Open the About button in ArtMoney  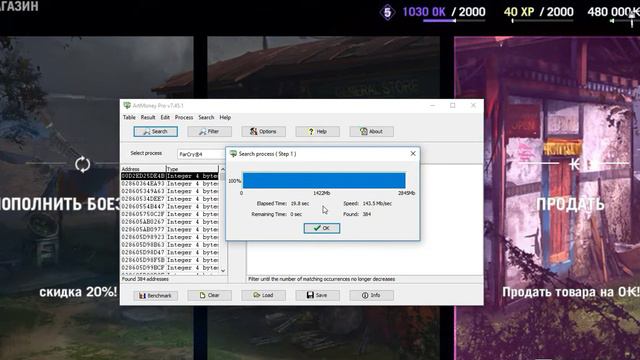coord(371,131)
